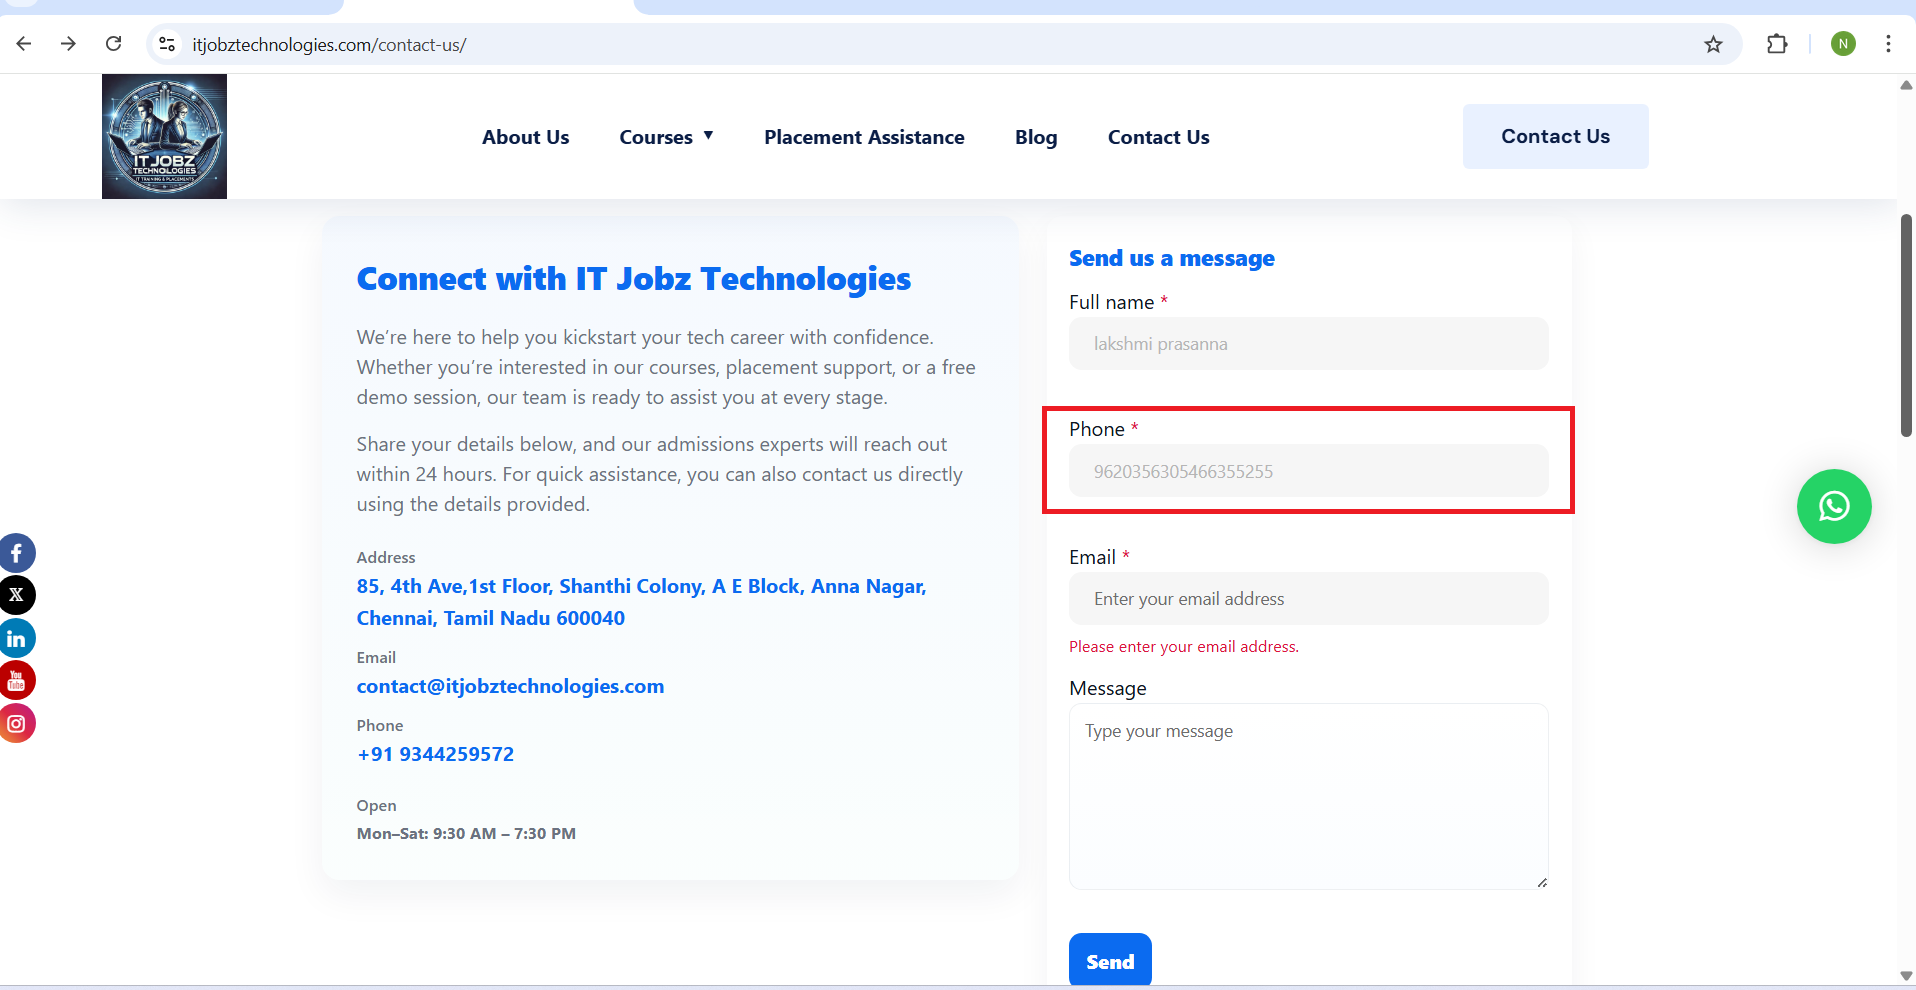1916x990 pixels.
Task: Open the Blog nav item
Action: point(1035,137)
